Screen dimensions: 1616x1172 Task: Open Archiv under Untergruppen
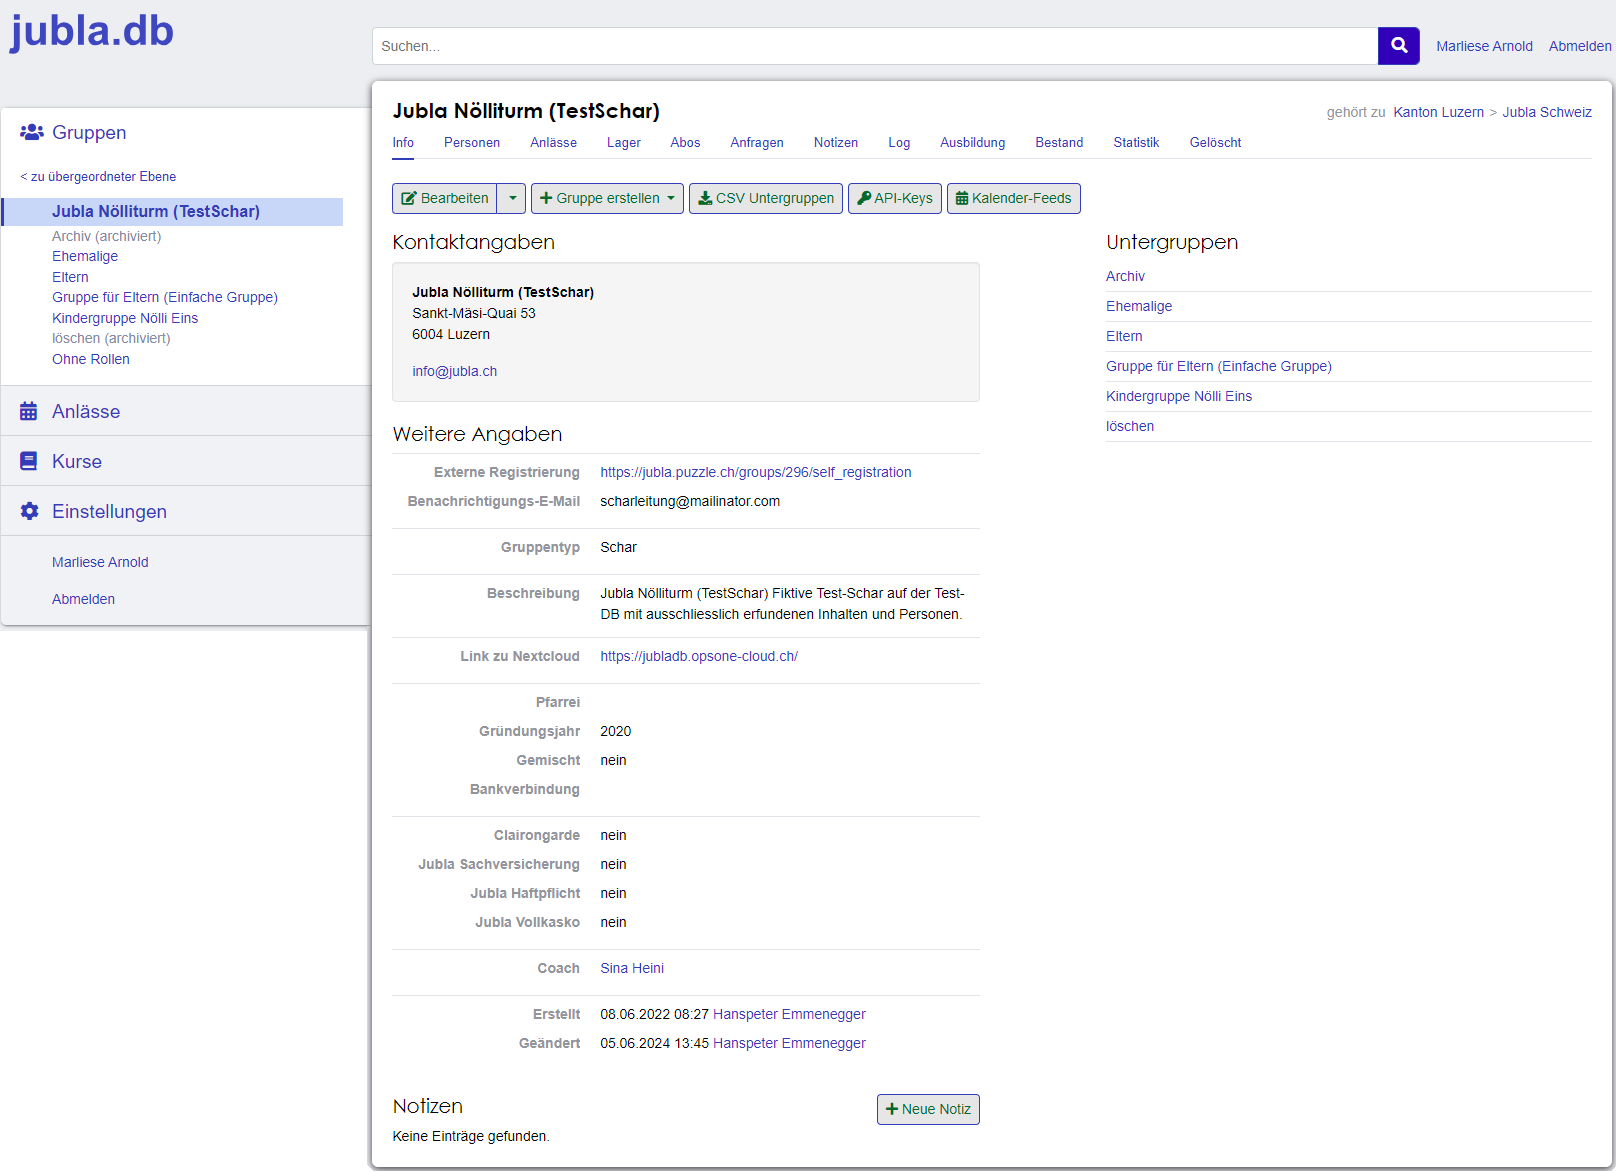pos(1125,276)
